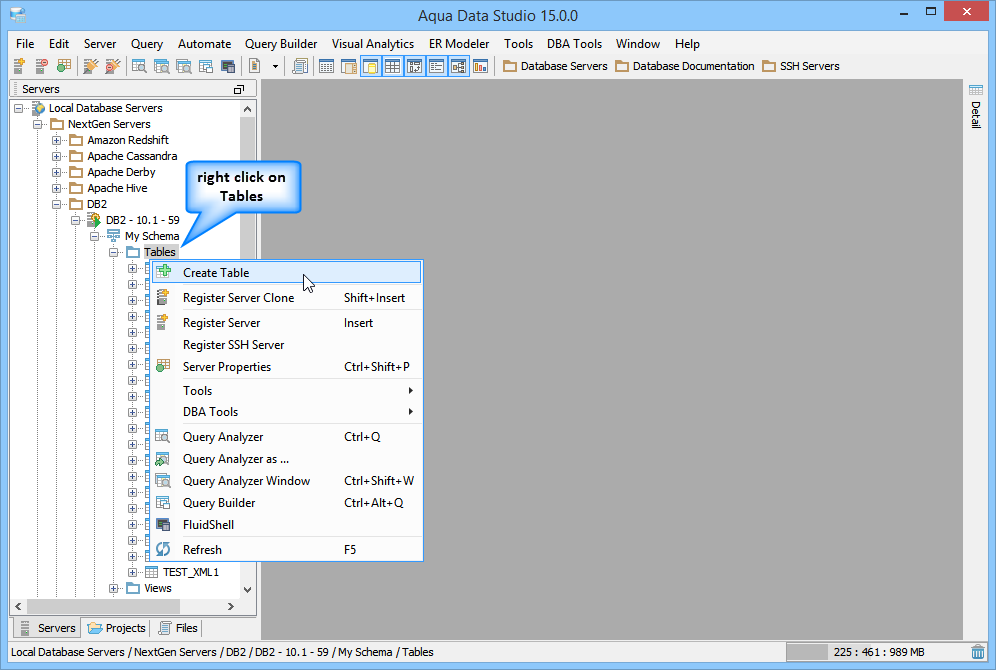Viewport: 996px width, 670px height.
Task: Open the dropdown arrow next to new document icon
Action: click(x=275, y=66)
